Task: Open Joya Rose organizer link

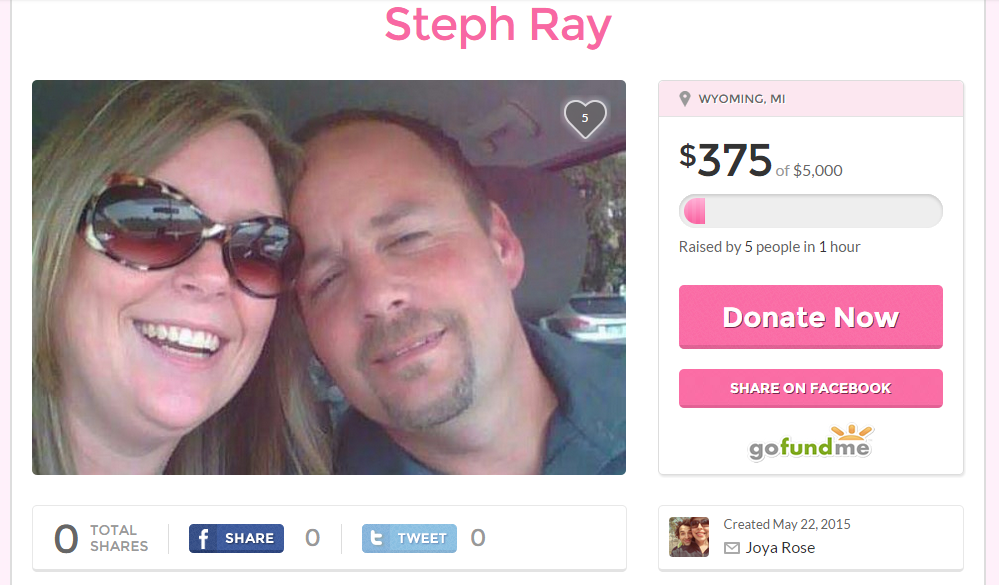Action: 780,548
